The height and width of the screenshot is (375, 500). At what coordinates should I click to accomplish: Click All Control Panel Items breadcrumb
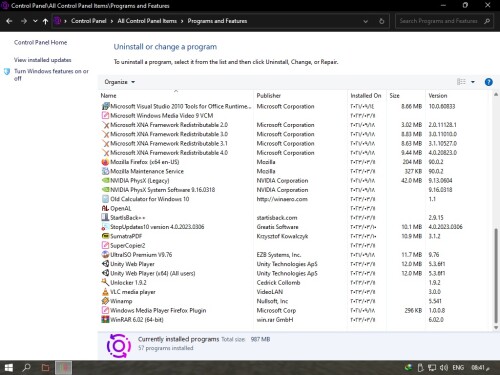147,21
